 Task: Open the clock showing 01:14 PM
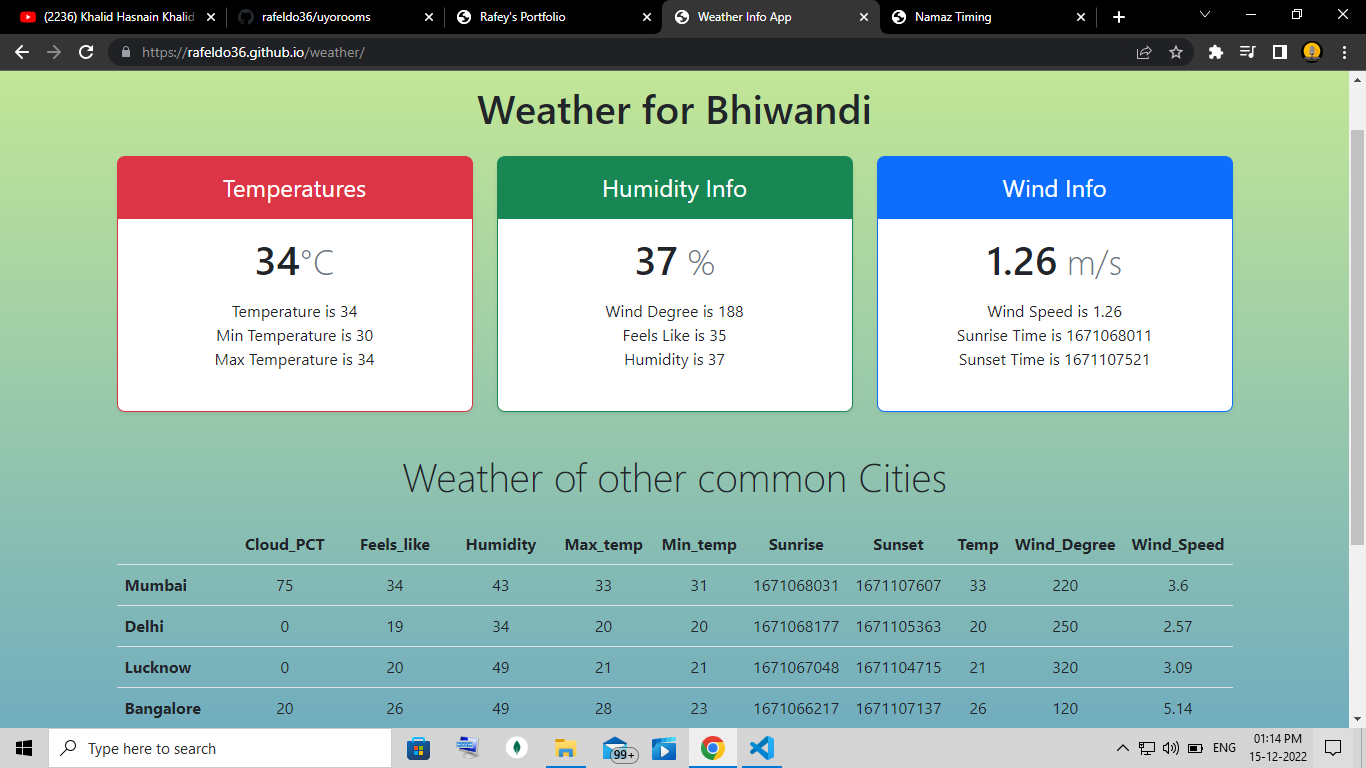(1277, 748)
